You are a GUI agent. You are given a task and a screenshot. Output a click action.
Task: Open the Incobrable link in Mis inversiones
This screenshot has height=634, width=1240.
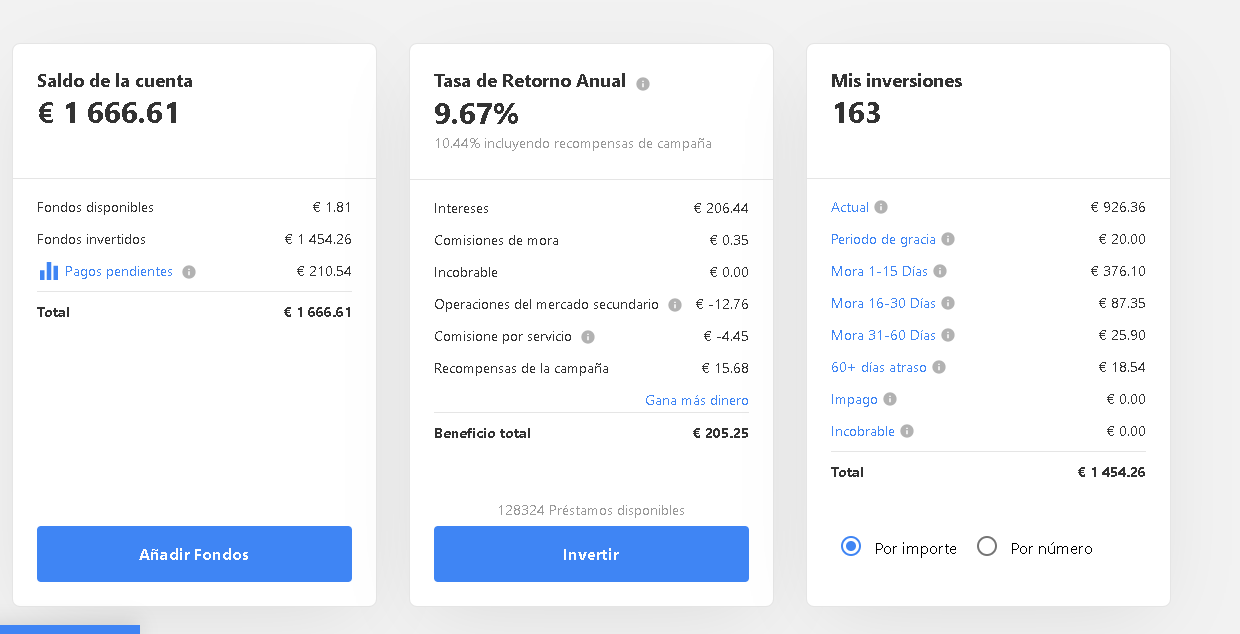[863, 431]
